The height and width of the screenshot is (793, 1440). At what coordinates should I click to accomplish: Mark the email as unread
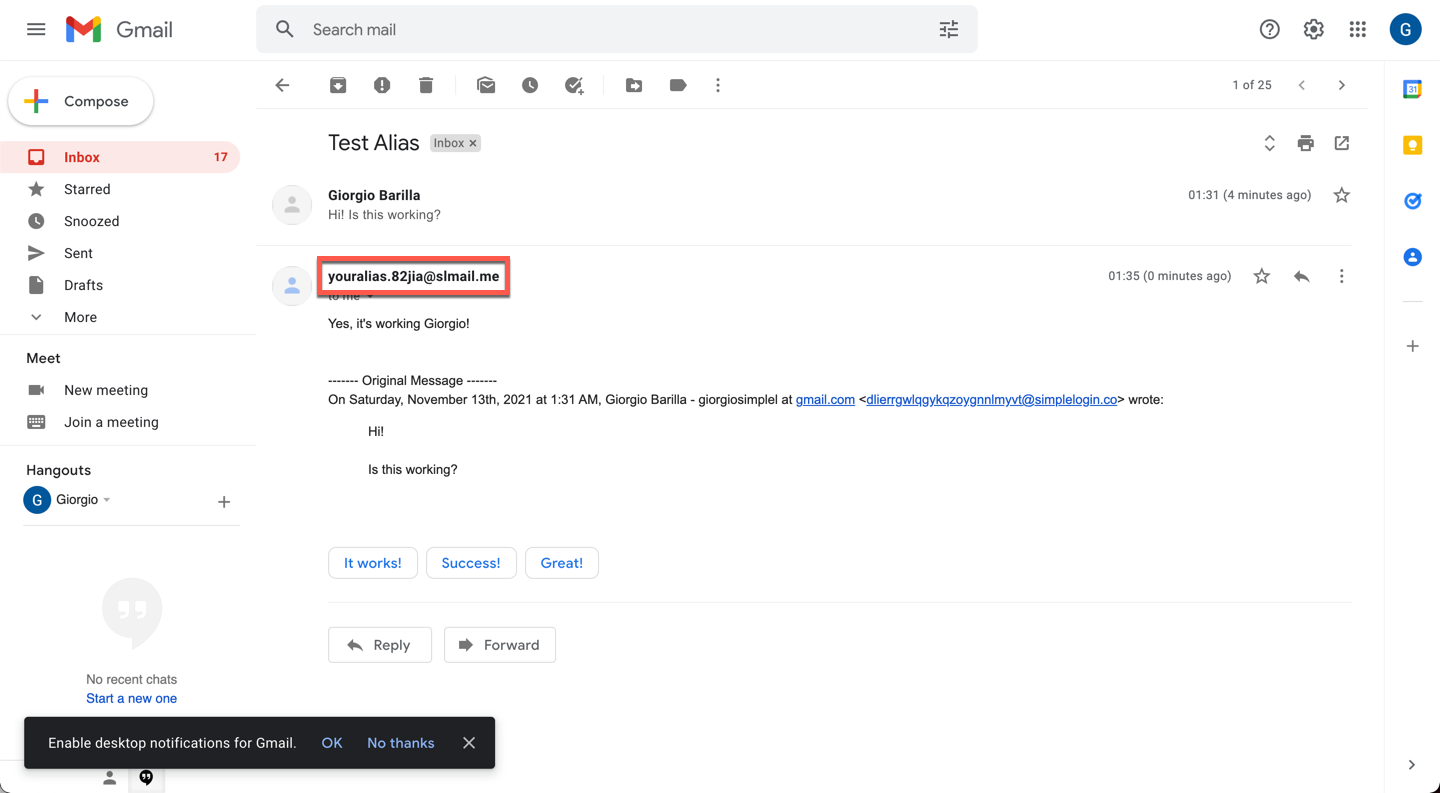point(486,85)
